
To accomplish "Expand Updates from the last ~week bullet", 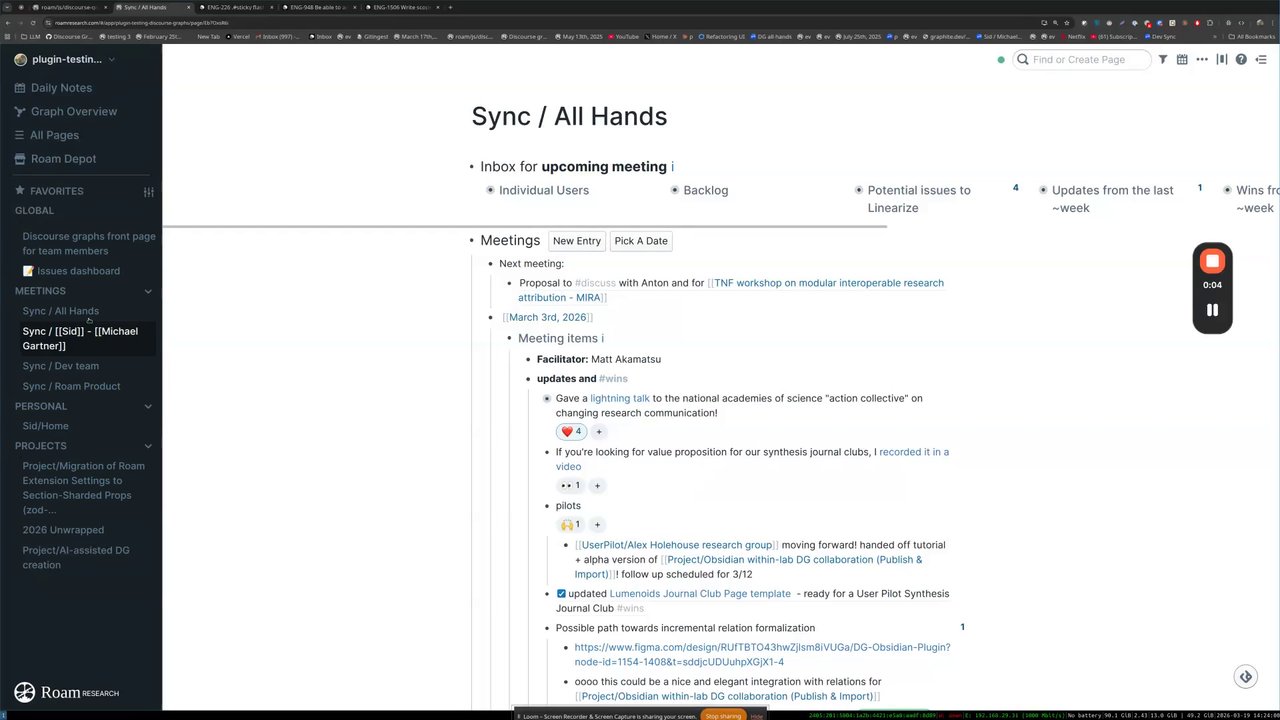I will 1043,190.
